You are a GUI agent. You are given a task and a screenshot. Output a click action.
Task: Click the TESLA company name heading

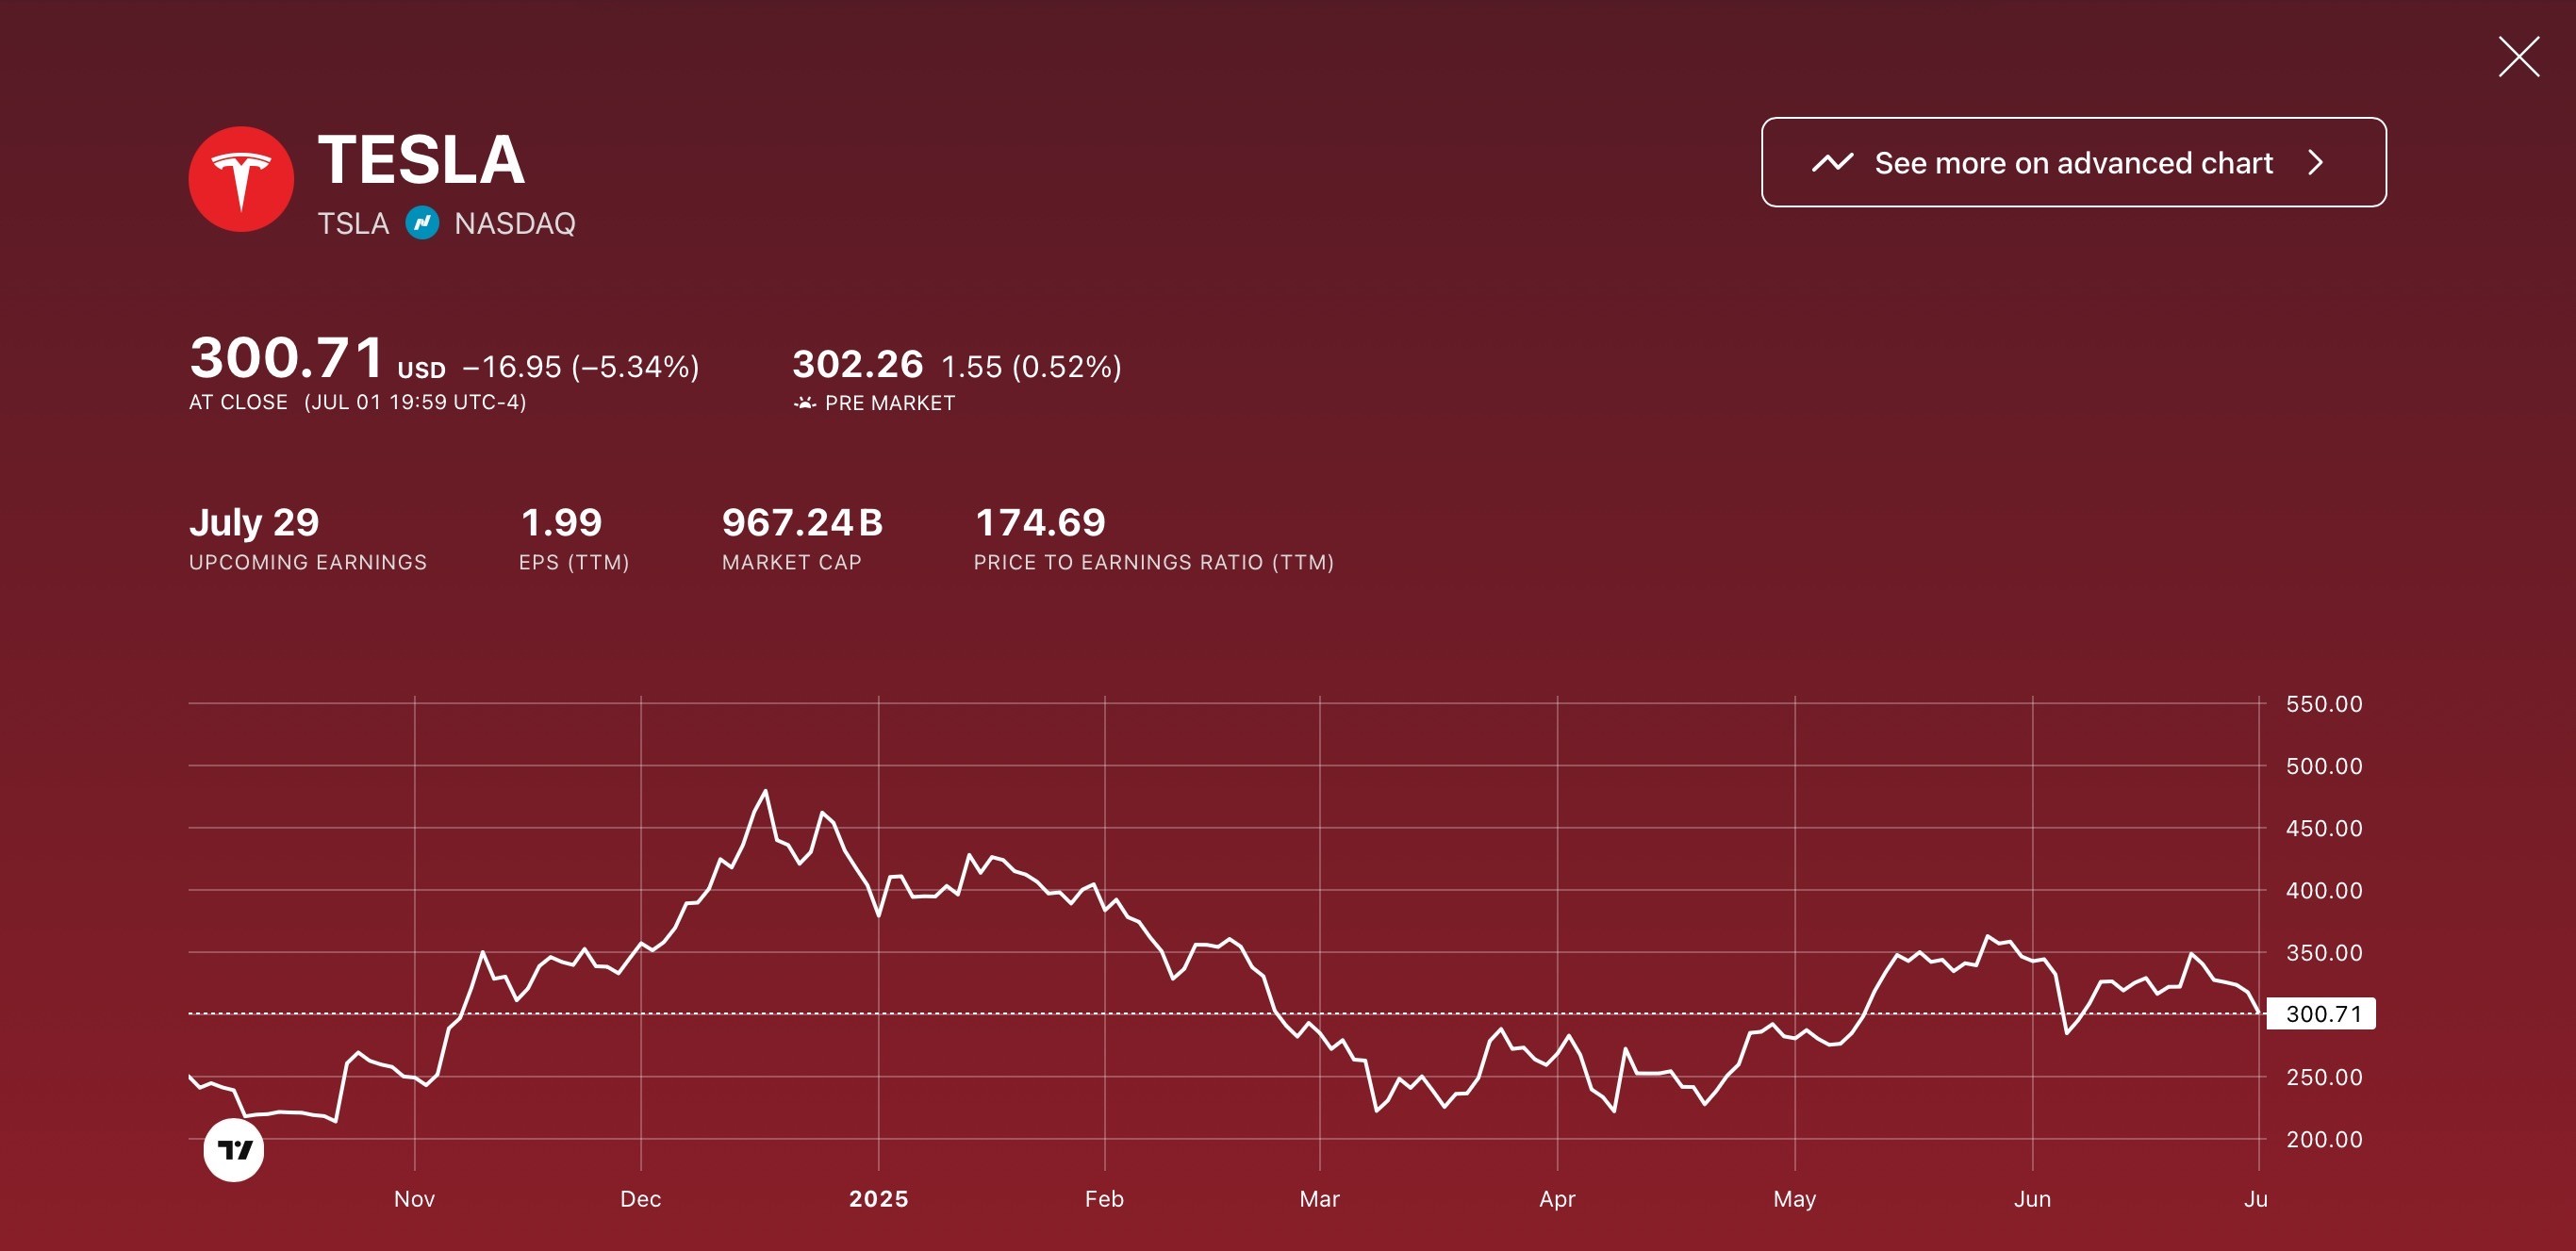421,160
